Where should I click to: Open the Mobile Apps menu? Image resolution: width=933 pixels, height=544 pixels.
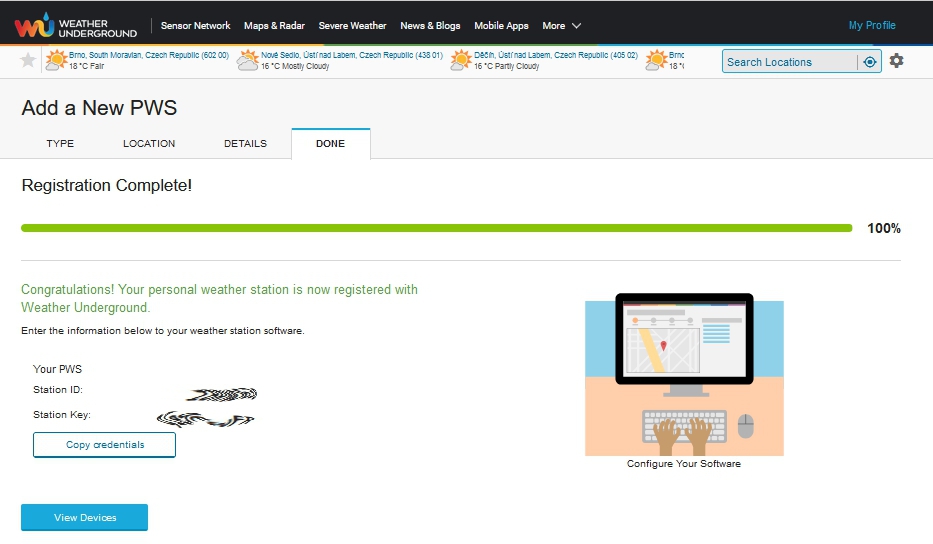(x=501, y=26)
